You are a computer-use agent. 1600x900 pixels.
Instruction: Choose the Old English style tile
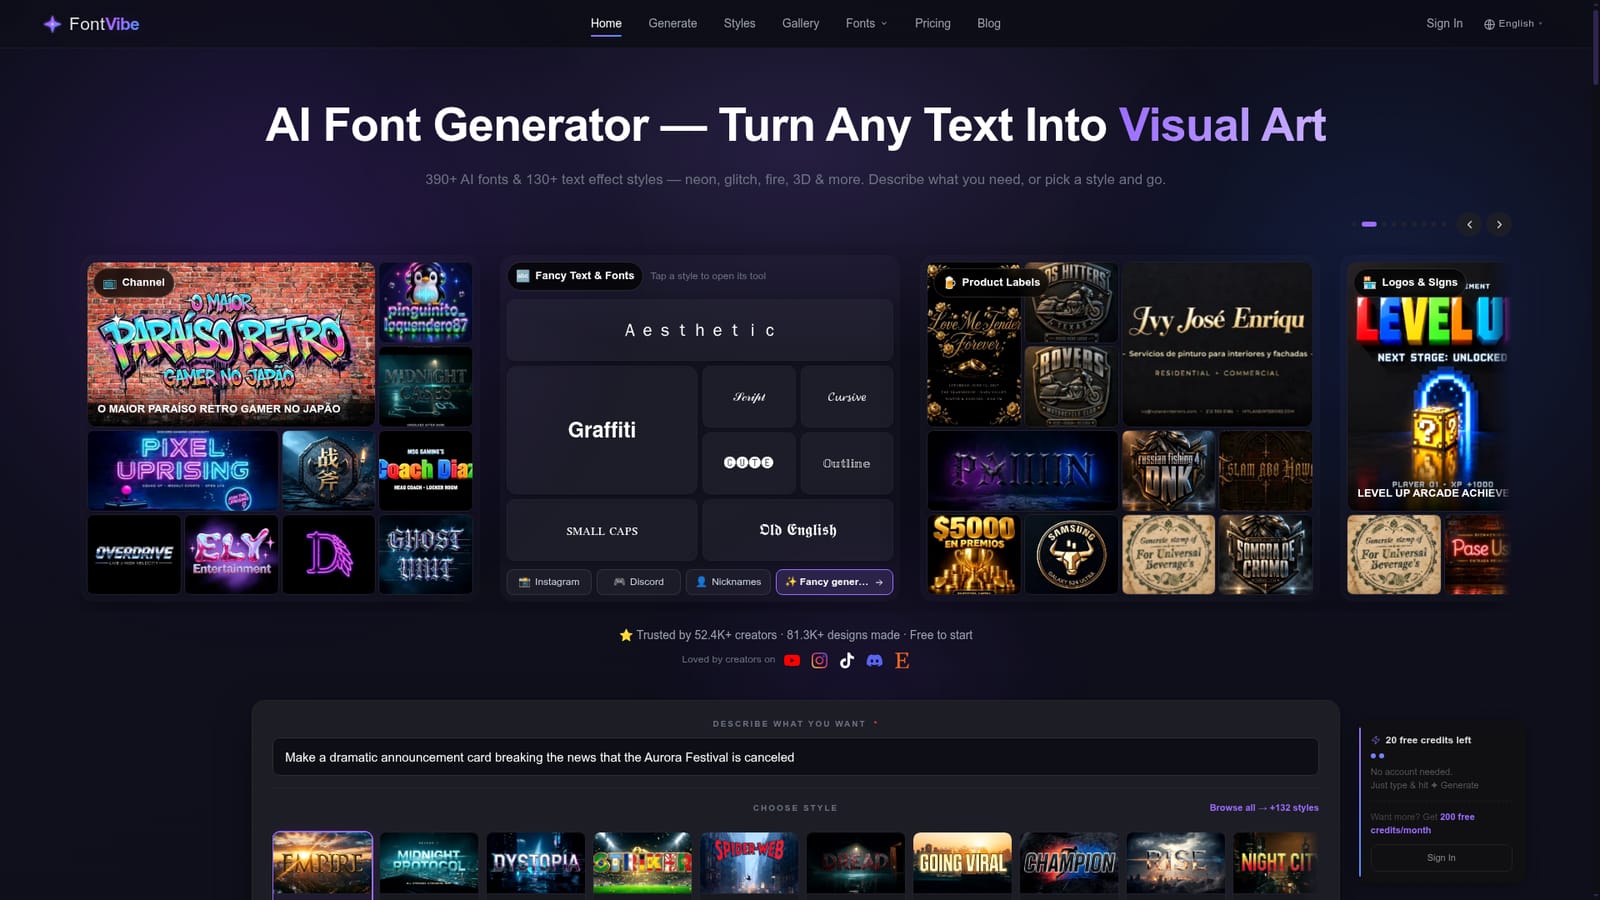[x=798, y=530]
